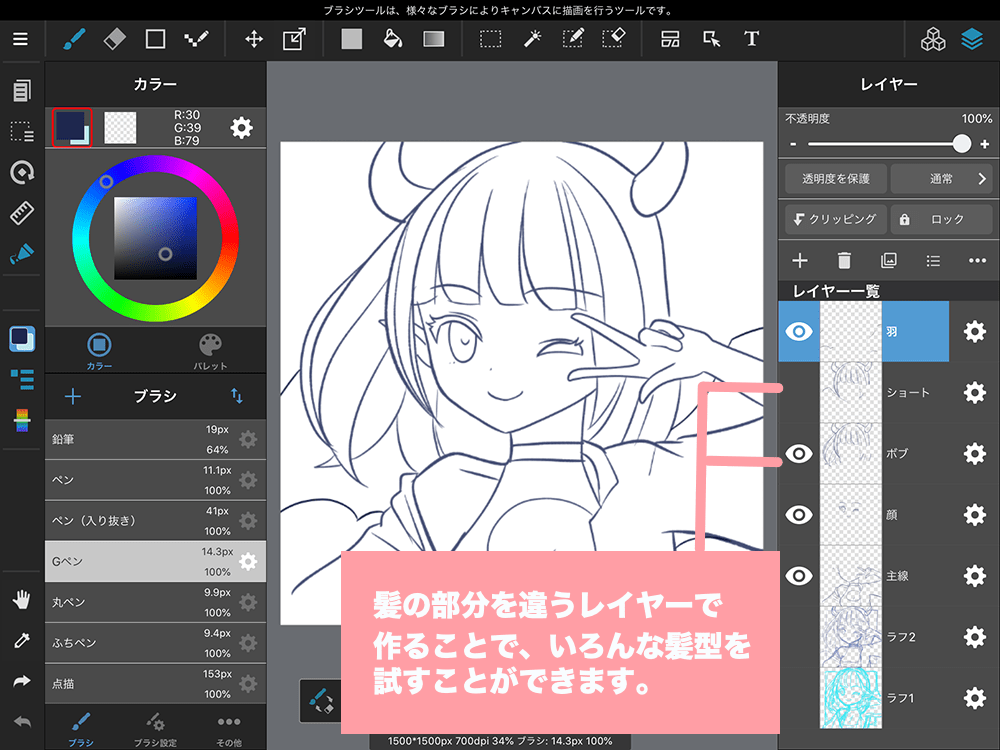Switch to the カラー tab
This screenshot has width=1000, height=750.
point(99,351)
